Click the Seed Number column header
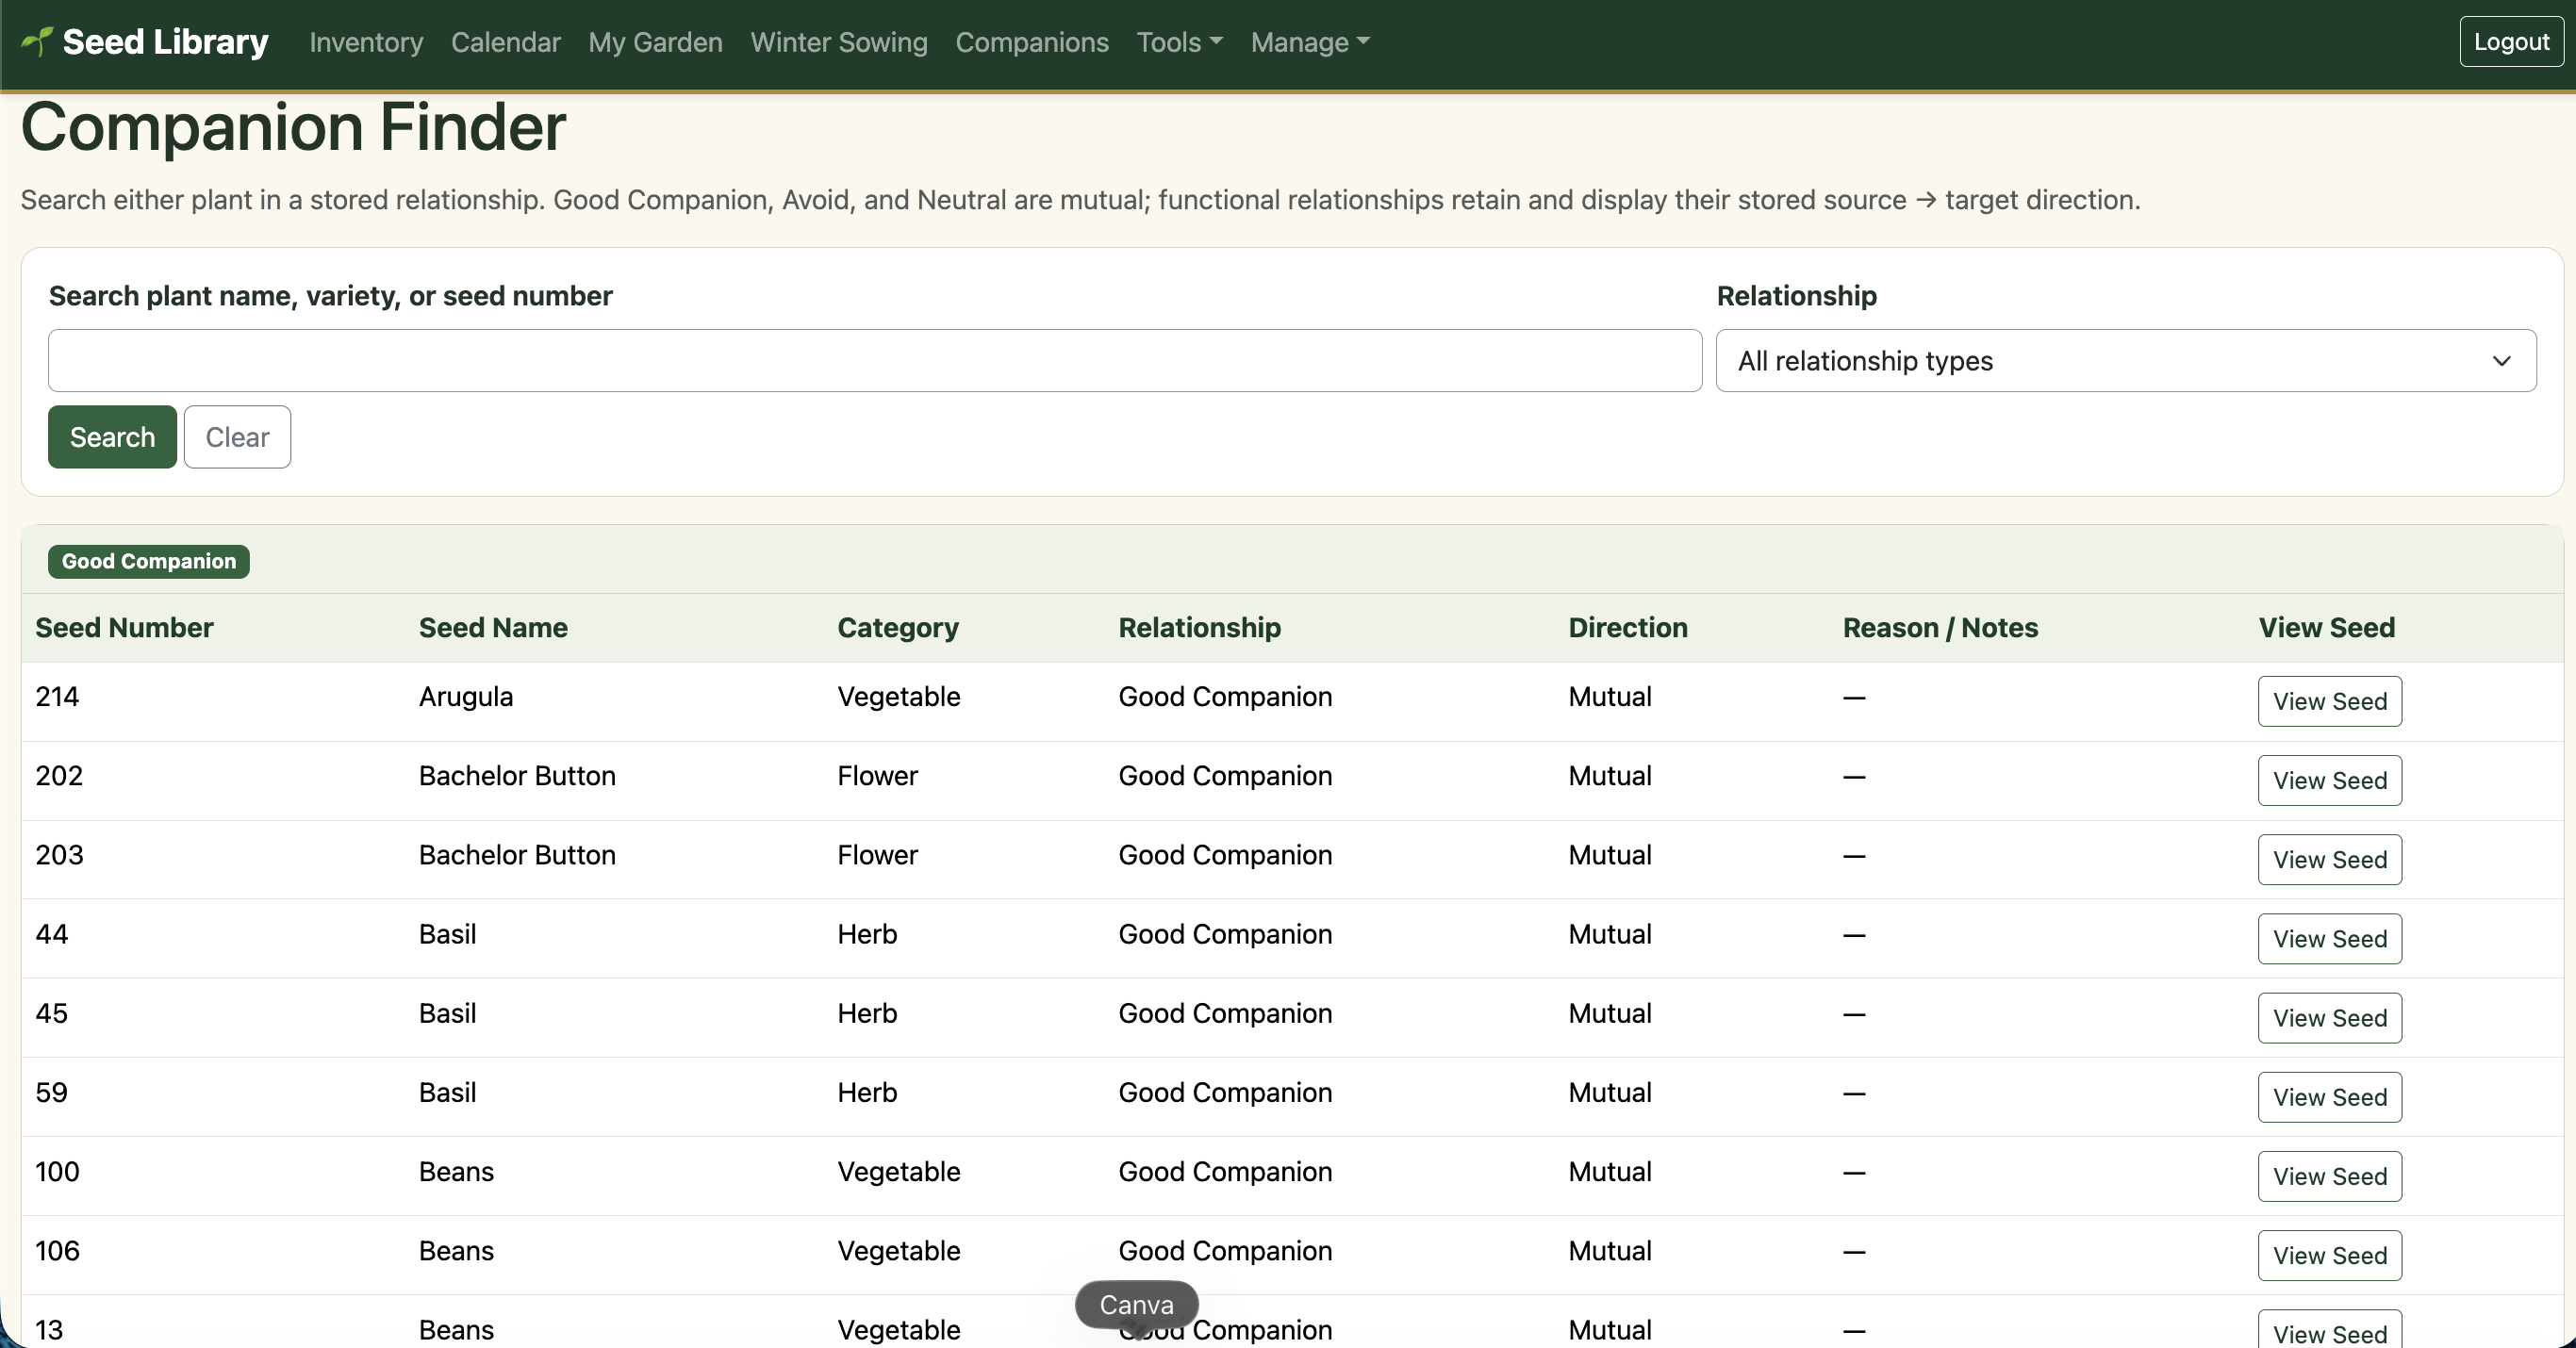 coord(124,628)
